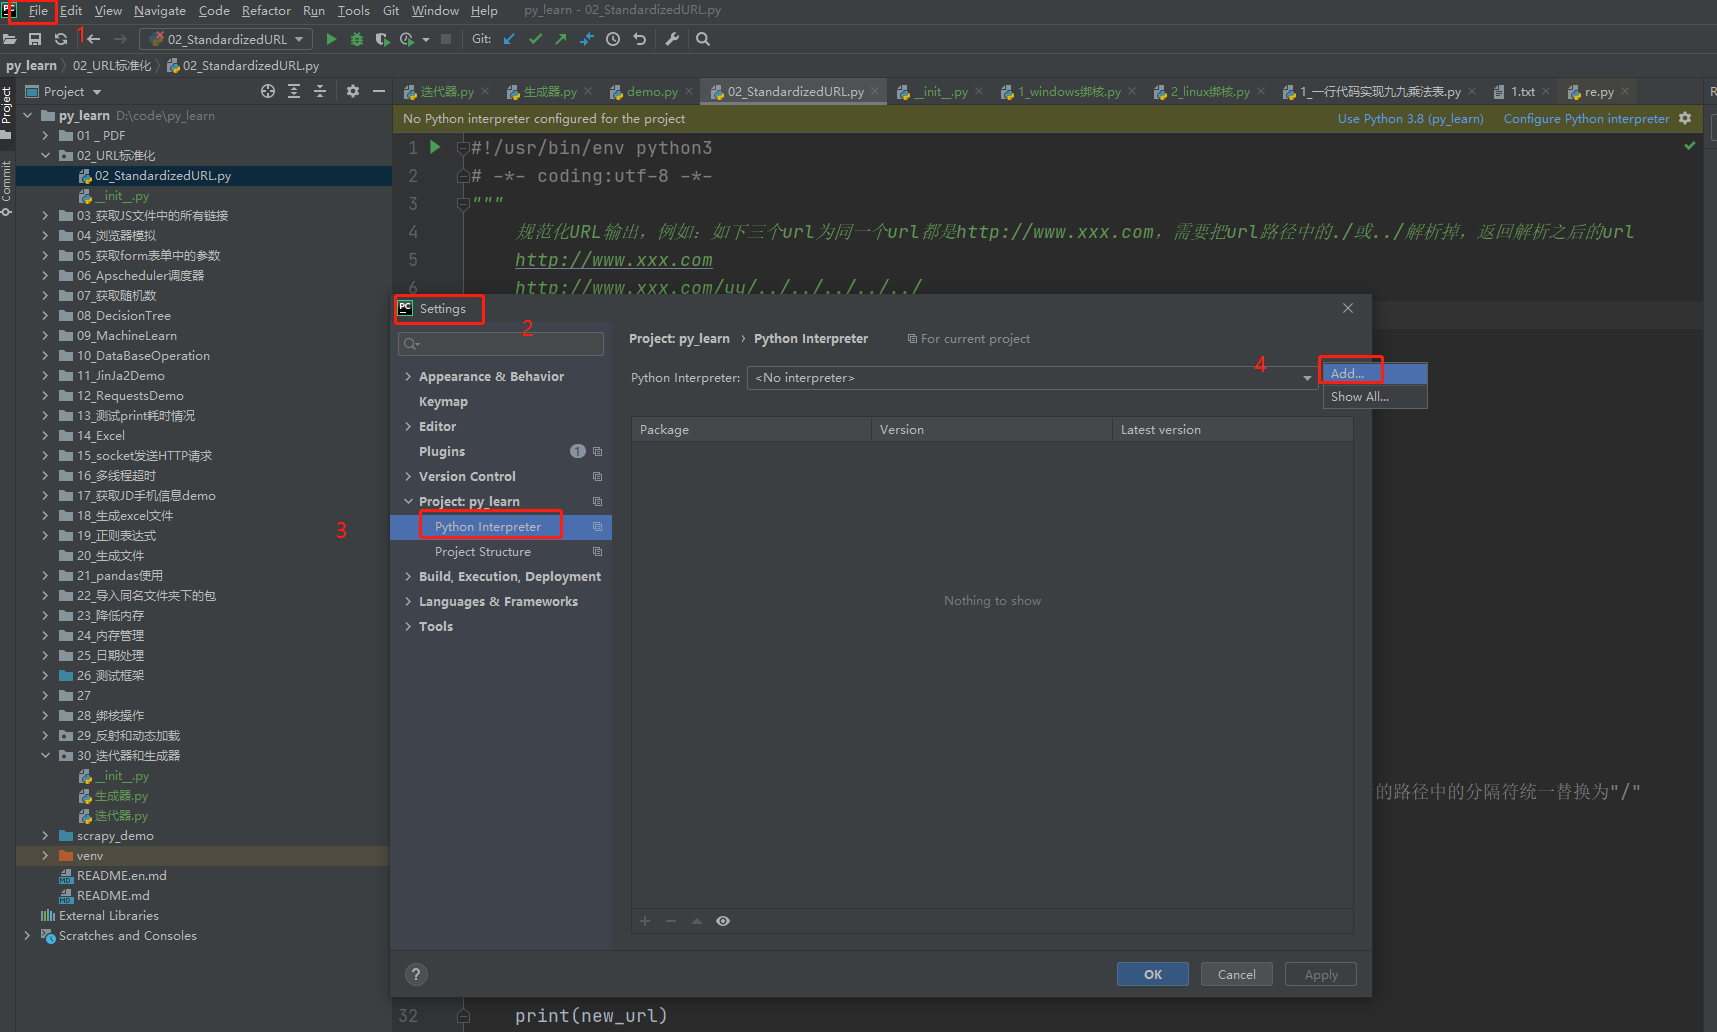Click Cancel in Settings dialog

point(1237,974)
